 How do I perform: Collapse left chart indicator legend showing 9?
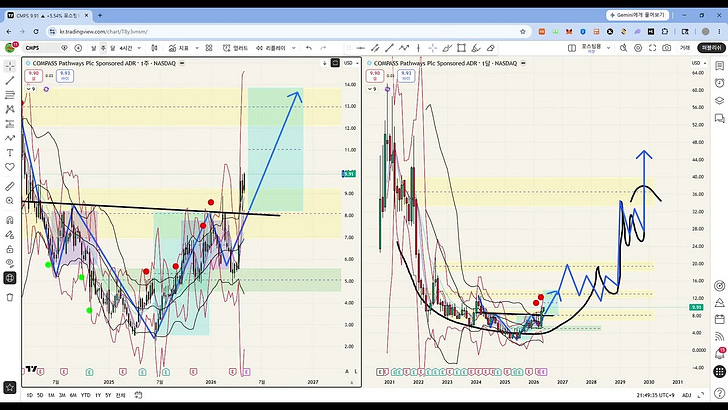pos(31,89)
